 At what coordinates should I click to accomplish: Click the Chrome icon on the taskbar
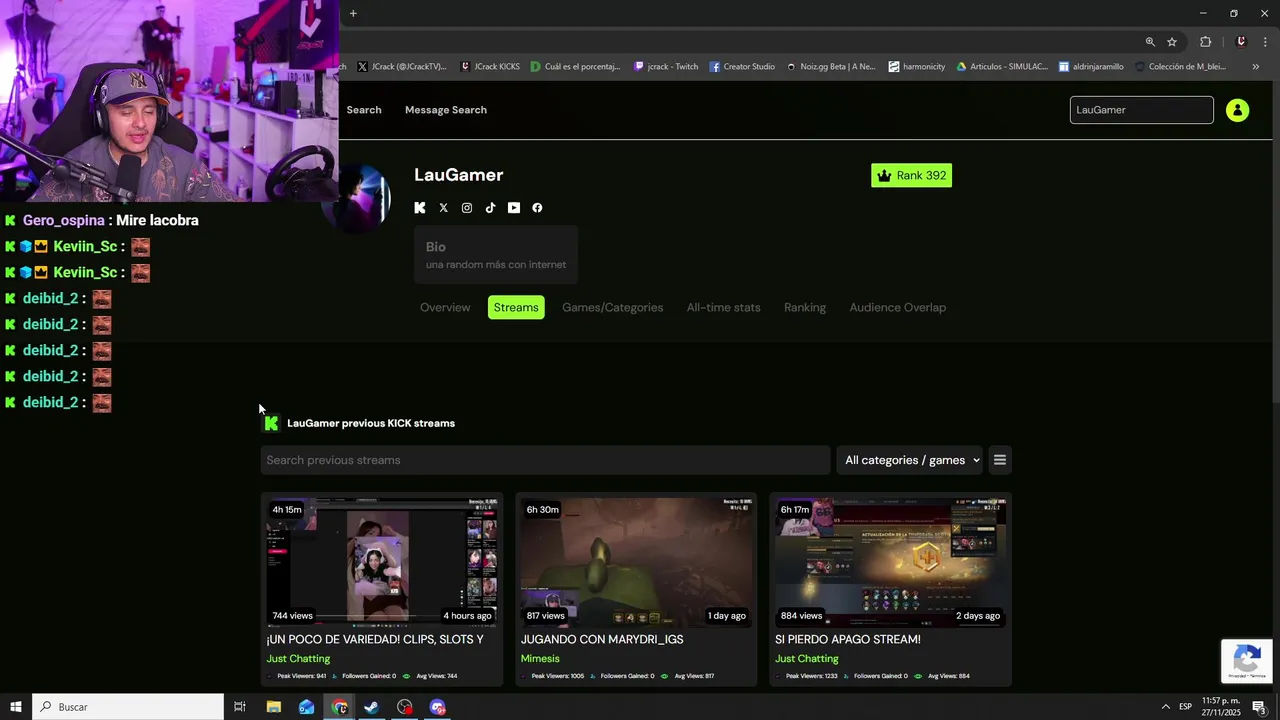(340, 707)
